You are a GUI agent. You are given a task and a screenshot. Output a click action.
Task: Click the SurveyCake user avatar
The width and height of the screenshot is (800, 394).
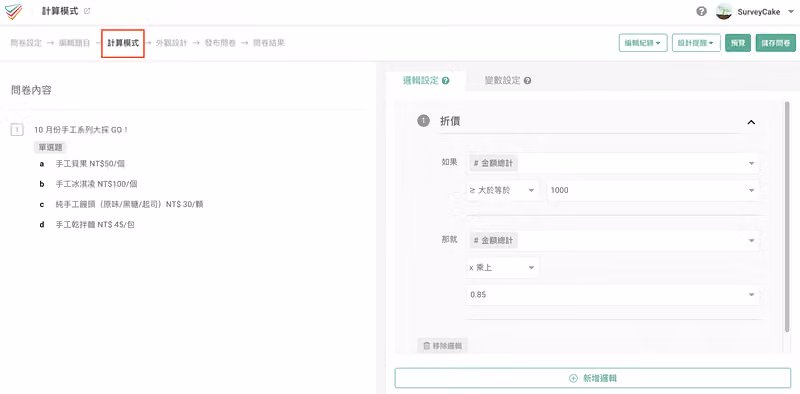click(x=723, y=12)
